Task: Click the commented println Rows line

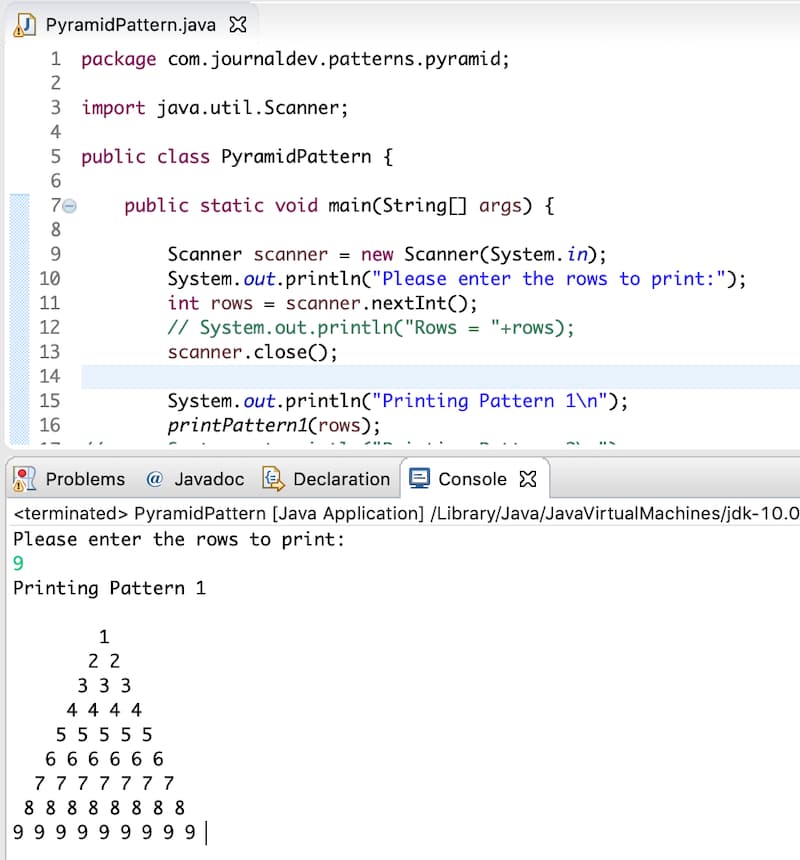Action: click(x=371, y=327)
